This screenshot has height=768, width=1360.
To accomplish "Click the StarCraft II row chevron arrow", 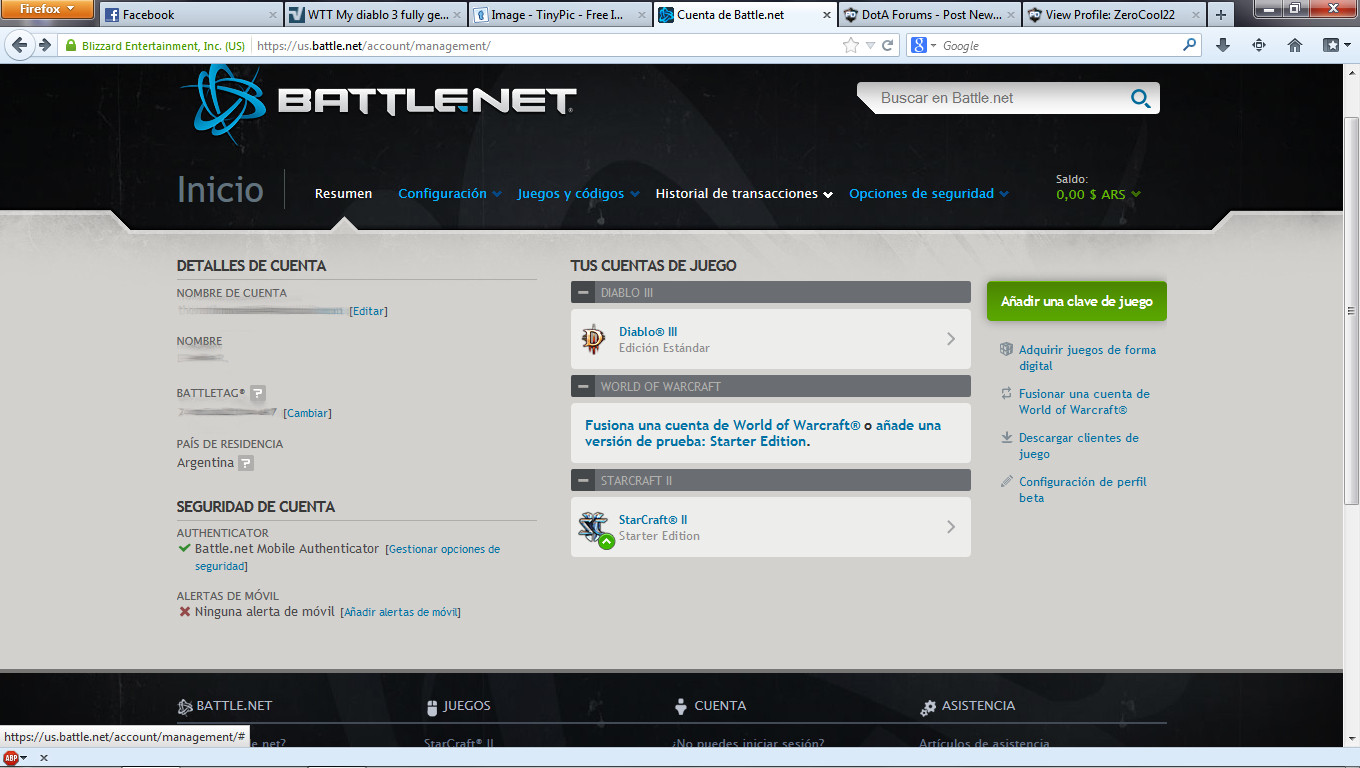I will click(951, 527).
